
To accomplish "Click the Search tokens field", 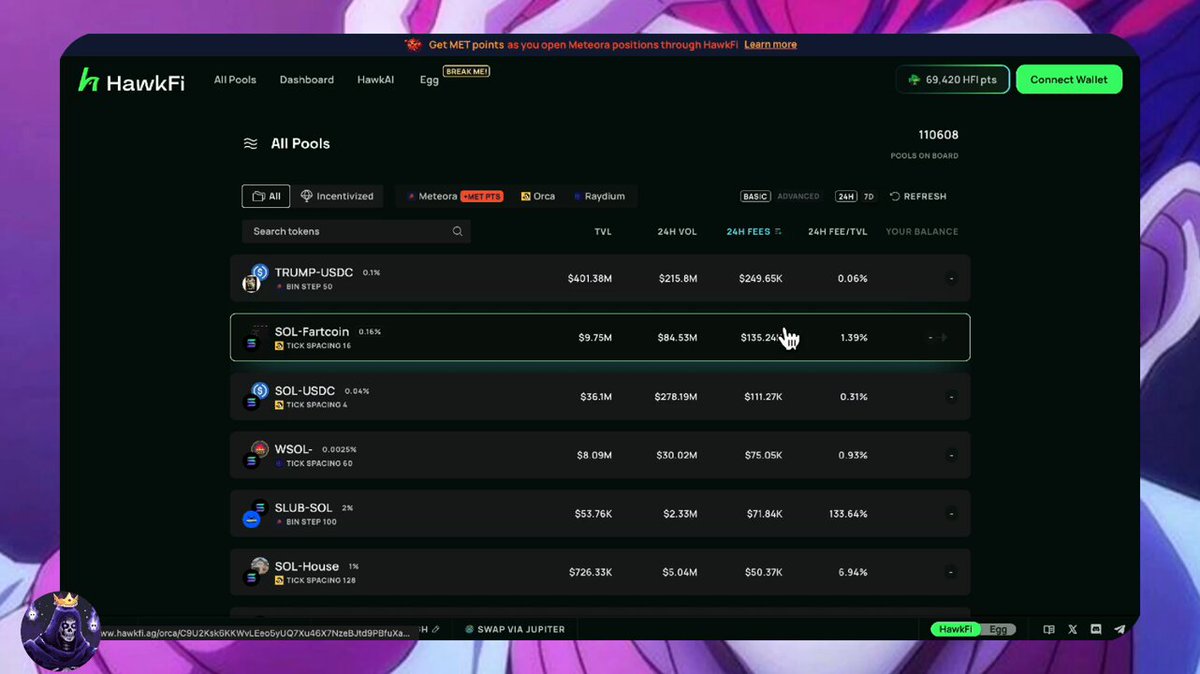I will [356, 231].
